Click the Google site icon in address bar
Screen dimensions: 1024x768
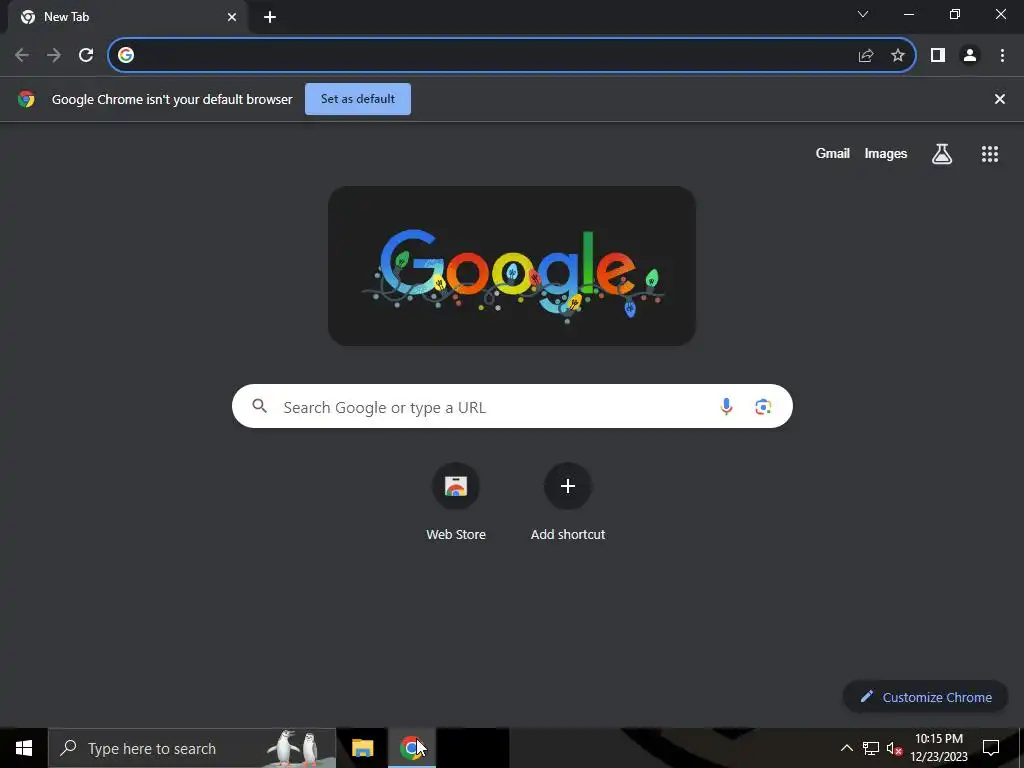click(126, 55)
